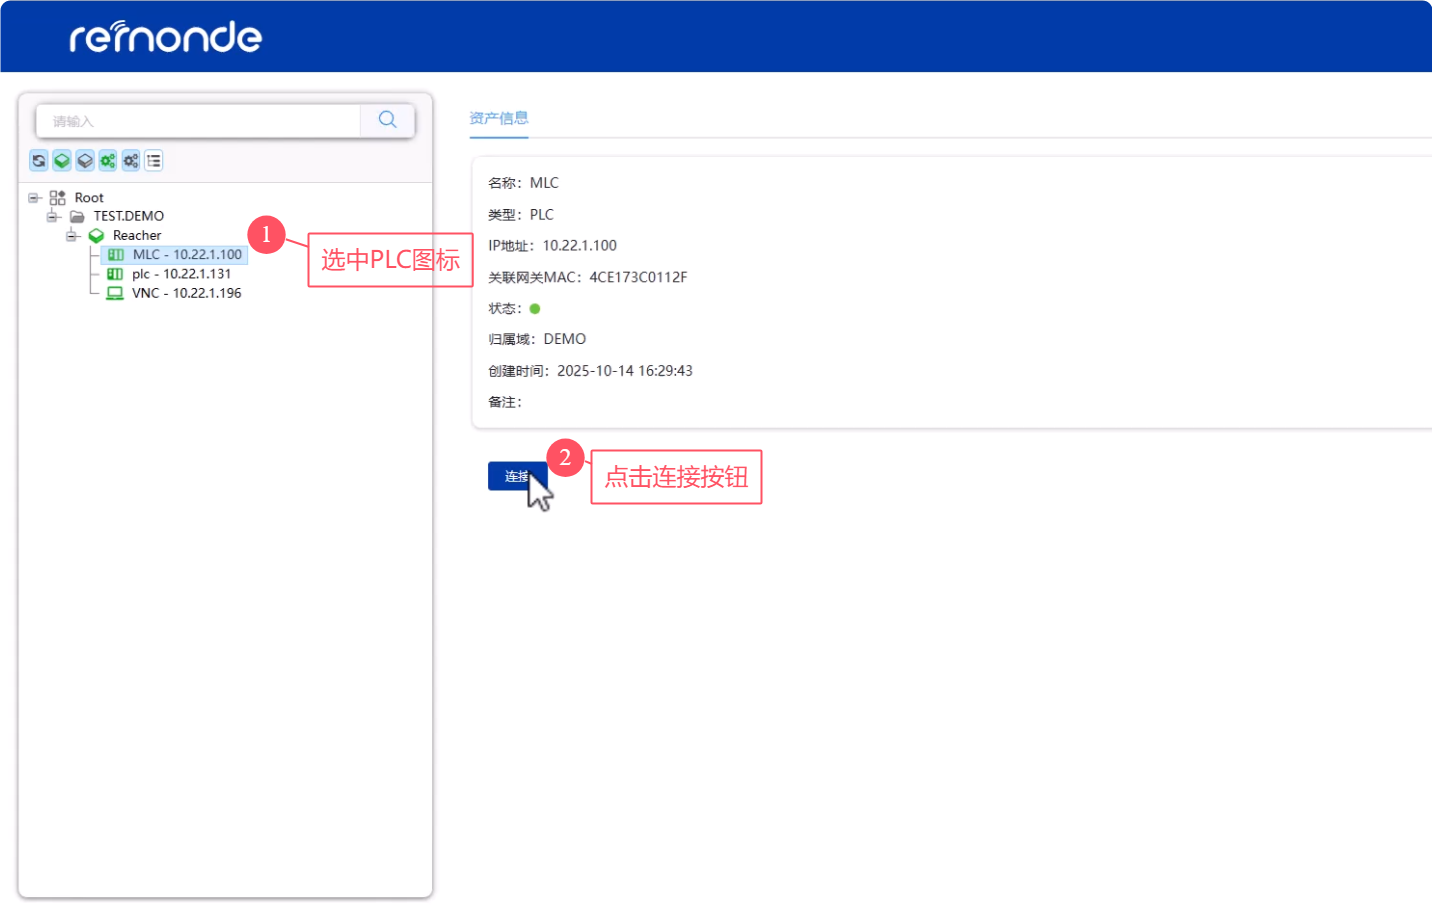Image resolution: width=1432 pixels, height=907 pixels.
Task: Collapse the Root tree node
Action: pos(34,198)
